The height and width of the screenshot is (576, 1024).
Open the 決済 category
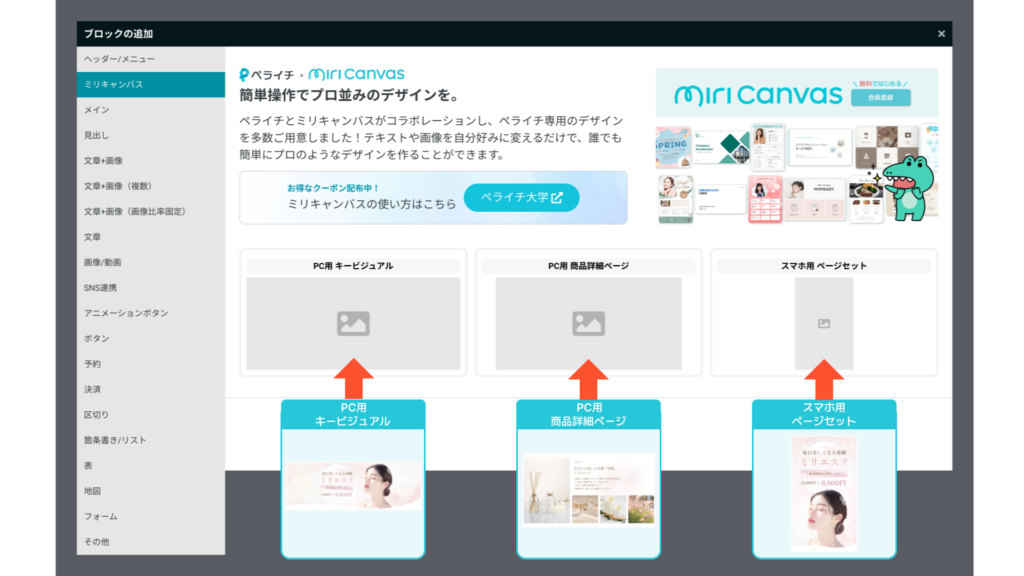tap(151, 390)
